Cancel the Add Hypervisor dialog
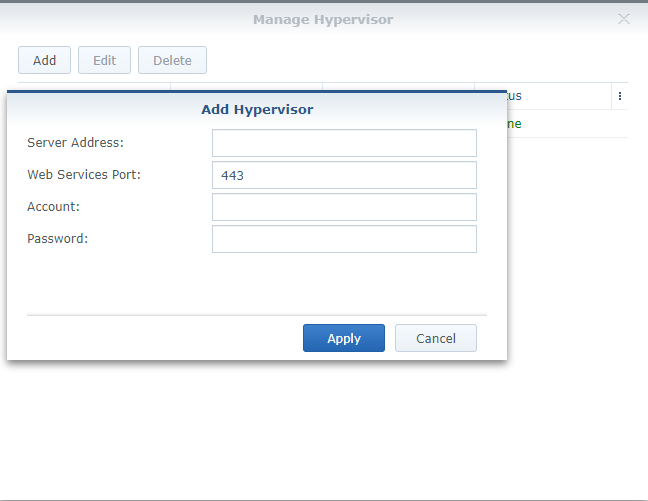 coord(436,338)
